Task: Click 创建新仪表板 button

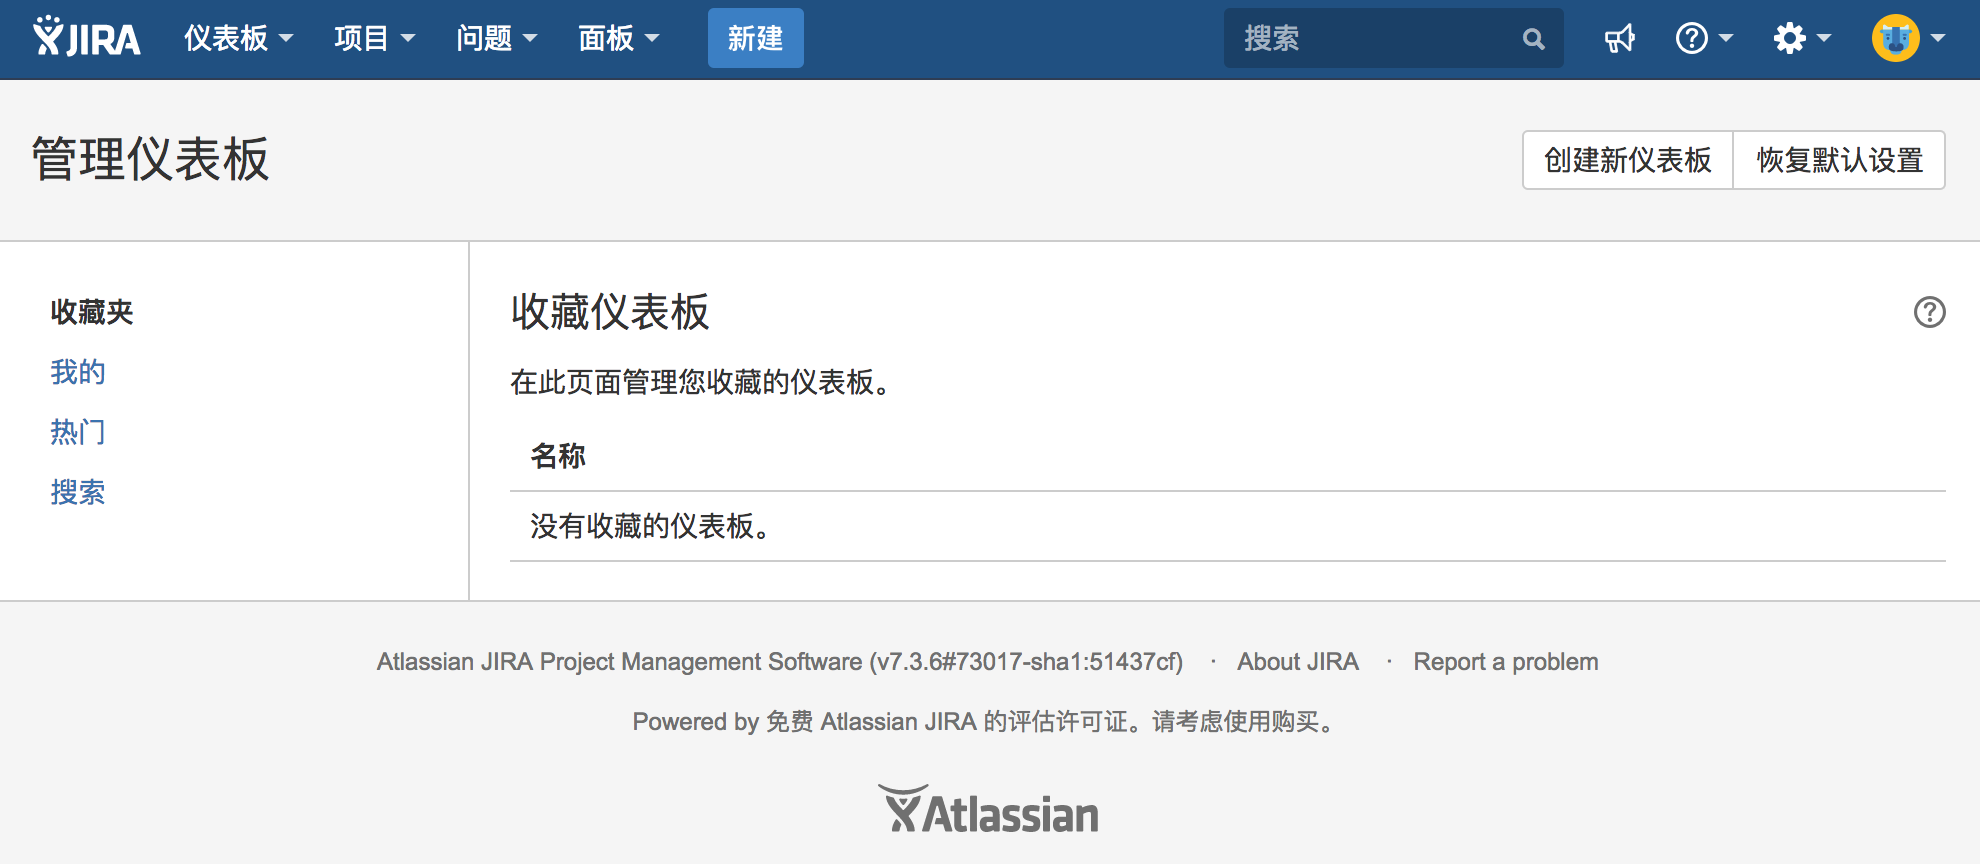Action: tap(1627, 160)
